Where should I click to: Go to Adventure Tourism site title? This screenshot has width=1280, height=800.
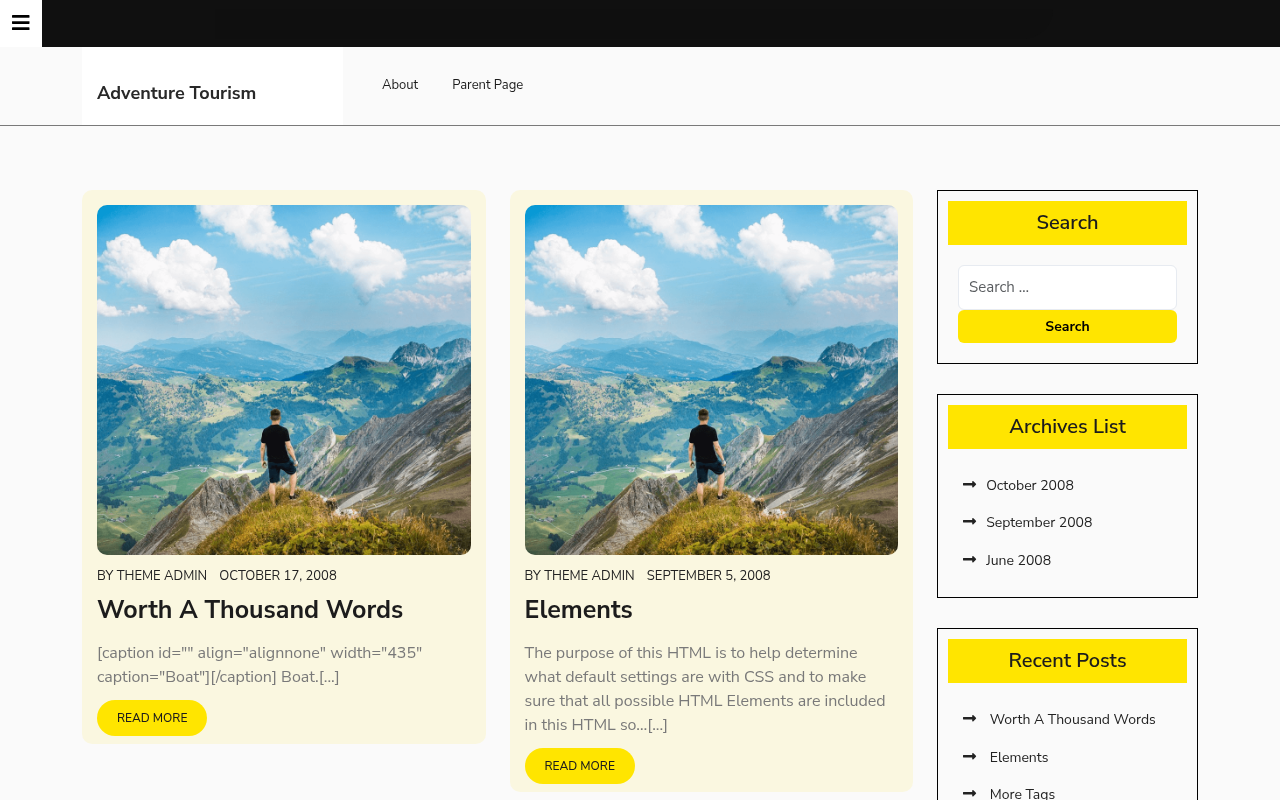tap(176, 93)
